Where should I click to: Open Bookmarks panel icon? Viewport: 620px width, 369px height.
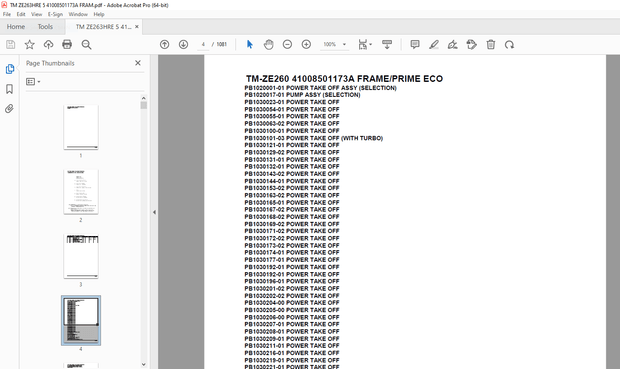[x=9, y=89]
